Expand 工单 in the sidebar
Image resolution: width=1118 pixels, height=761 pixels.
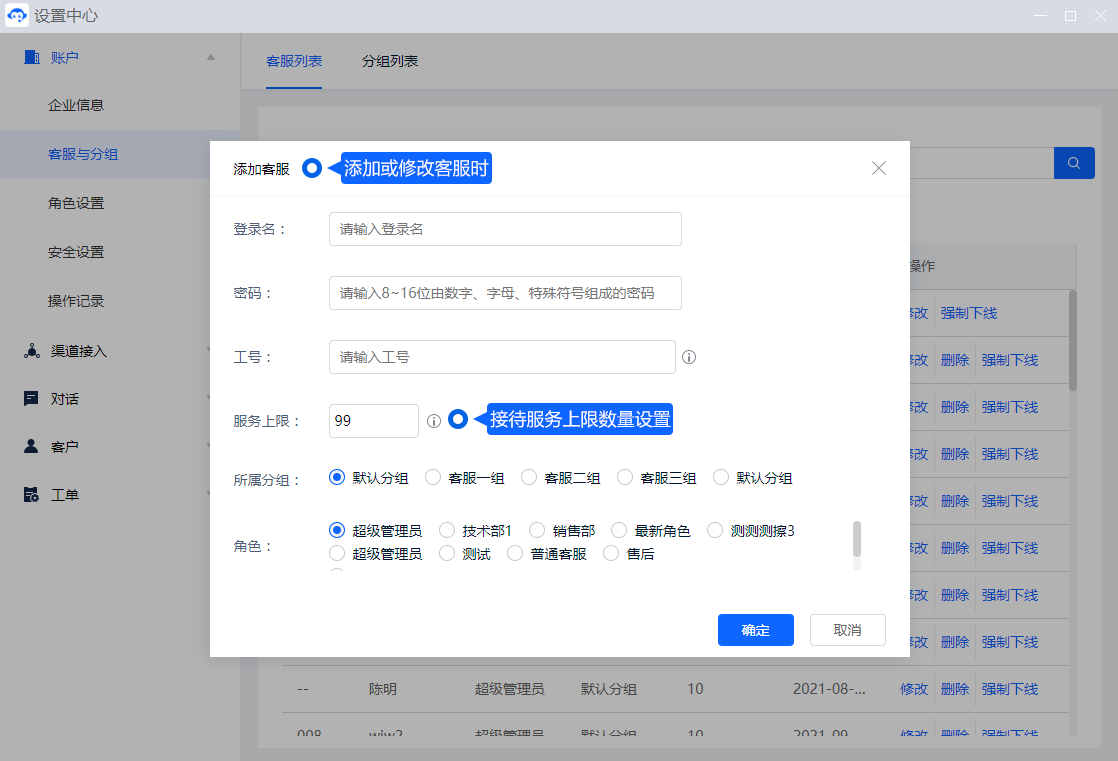click(x=64, y=494)
